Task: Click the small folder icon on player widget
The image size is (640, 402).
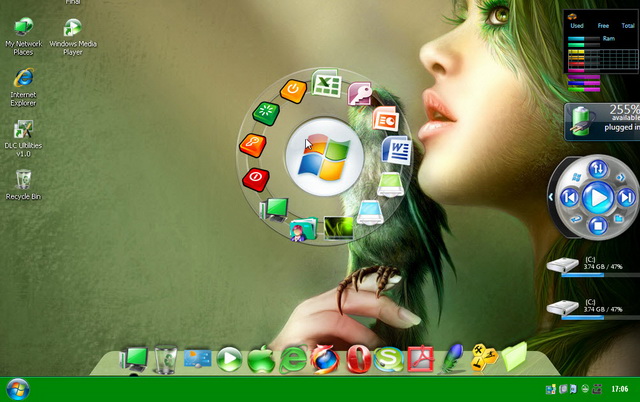Action: tap(619, 219)
